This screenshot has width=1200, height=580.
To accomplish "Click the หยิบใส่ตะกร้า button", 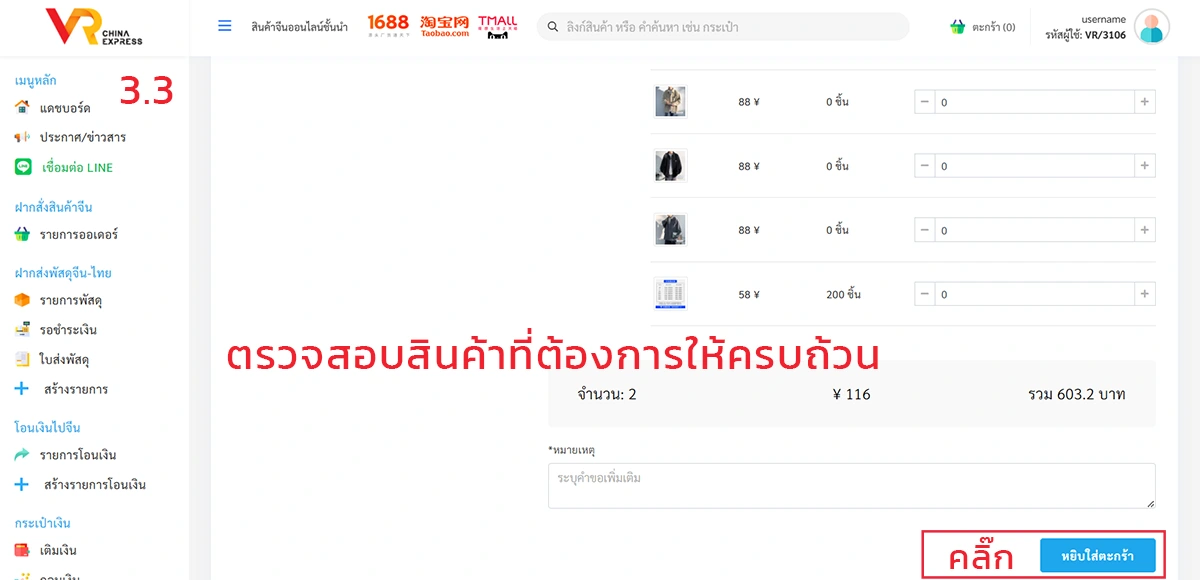I will (x=1097, y=556).
